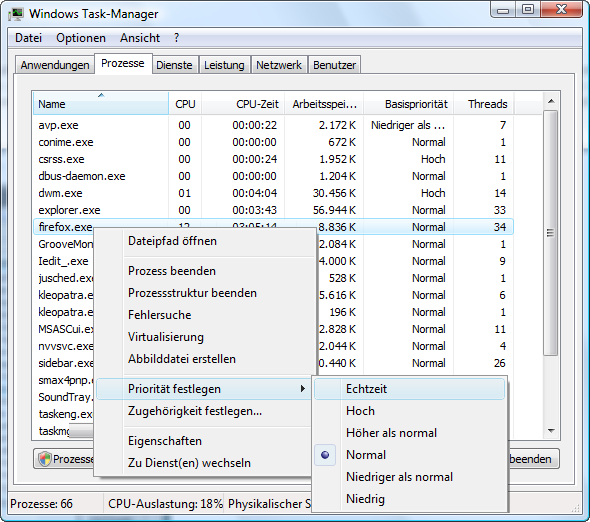Click the 00:04:04 CPU time of dwm.exe
The width and height of the screenshot is (590, 522).
[x=254, y=193]
